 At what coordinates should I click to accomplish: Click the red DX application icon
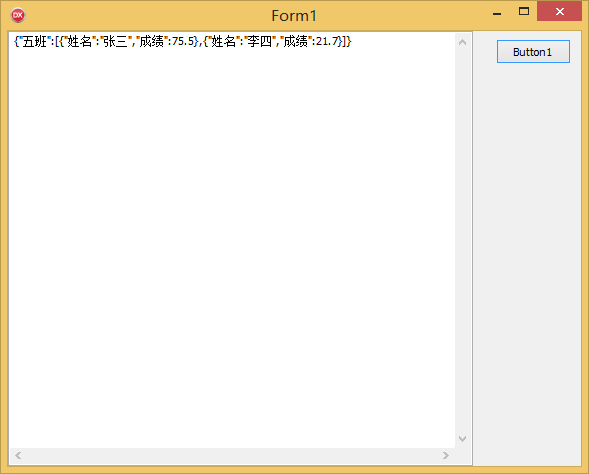(18, 15)
